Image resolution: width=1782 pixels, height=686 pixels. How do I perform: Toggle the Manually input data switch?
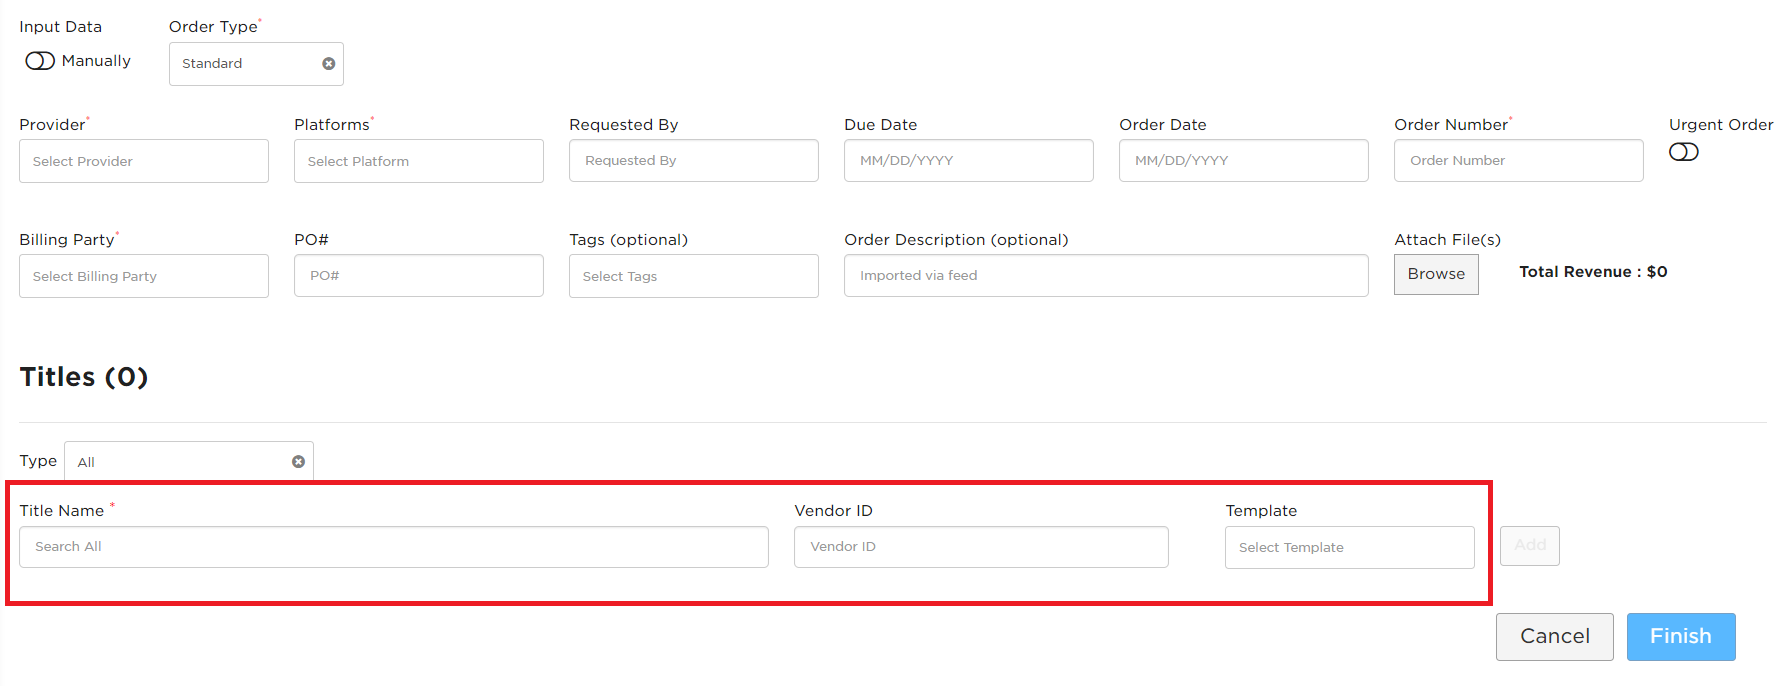click(40, 61)
